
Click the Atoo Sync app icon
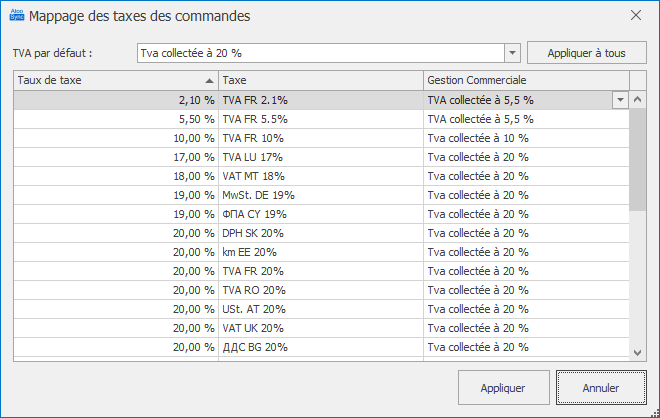point(15,16)
